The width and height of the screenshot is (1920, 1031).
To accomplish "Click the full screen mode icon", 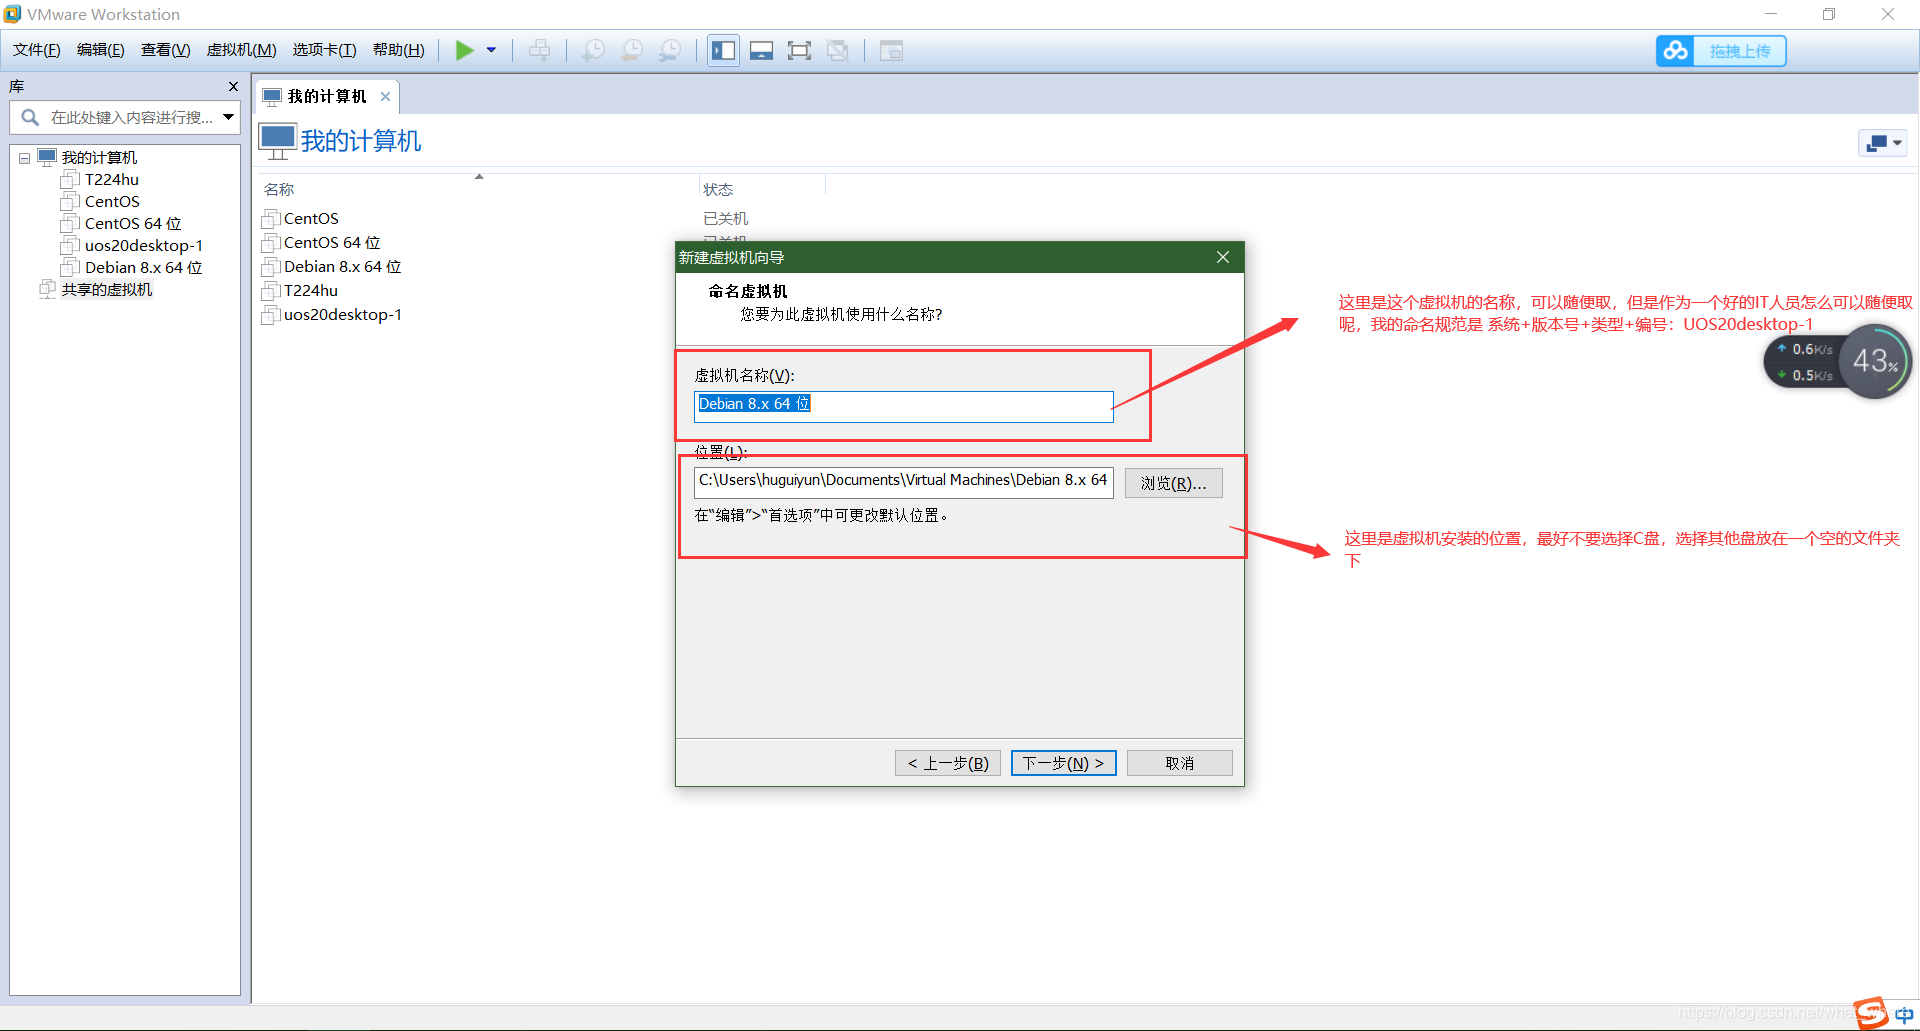I will (x=799, y=50).
